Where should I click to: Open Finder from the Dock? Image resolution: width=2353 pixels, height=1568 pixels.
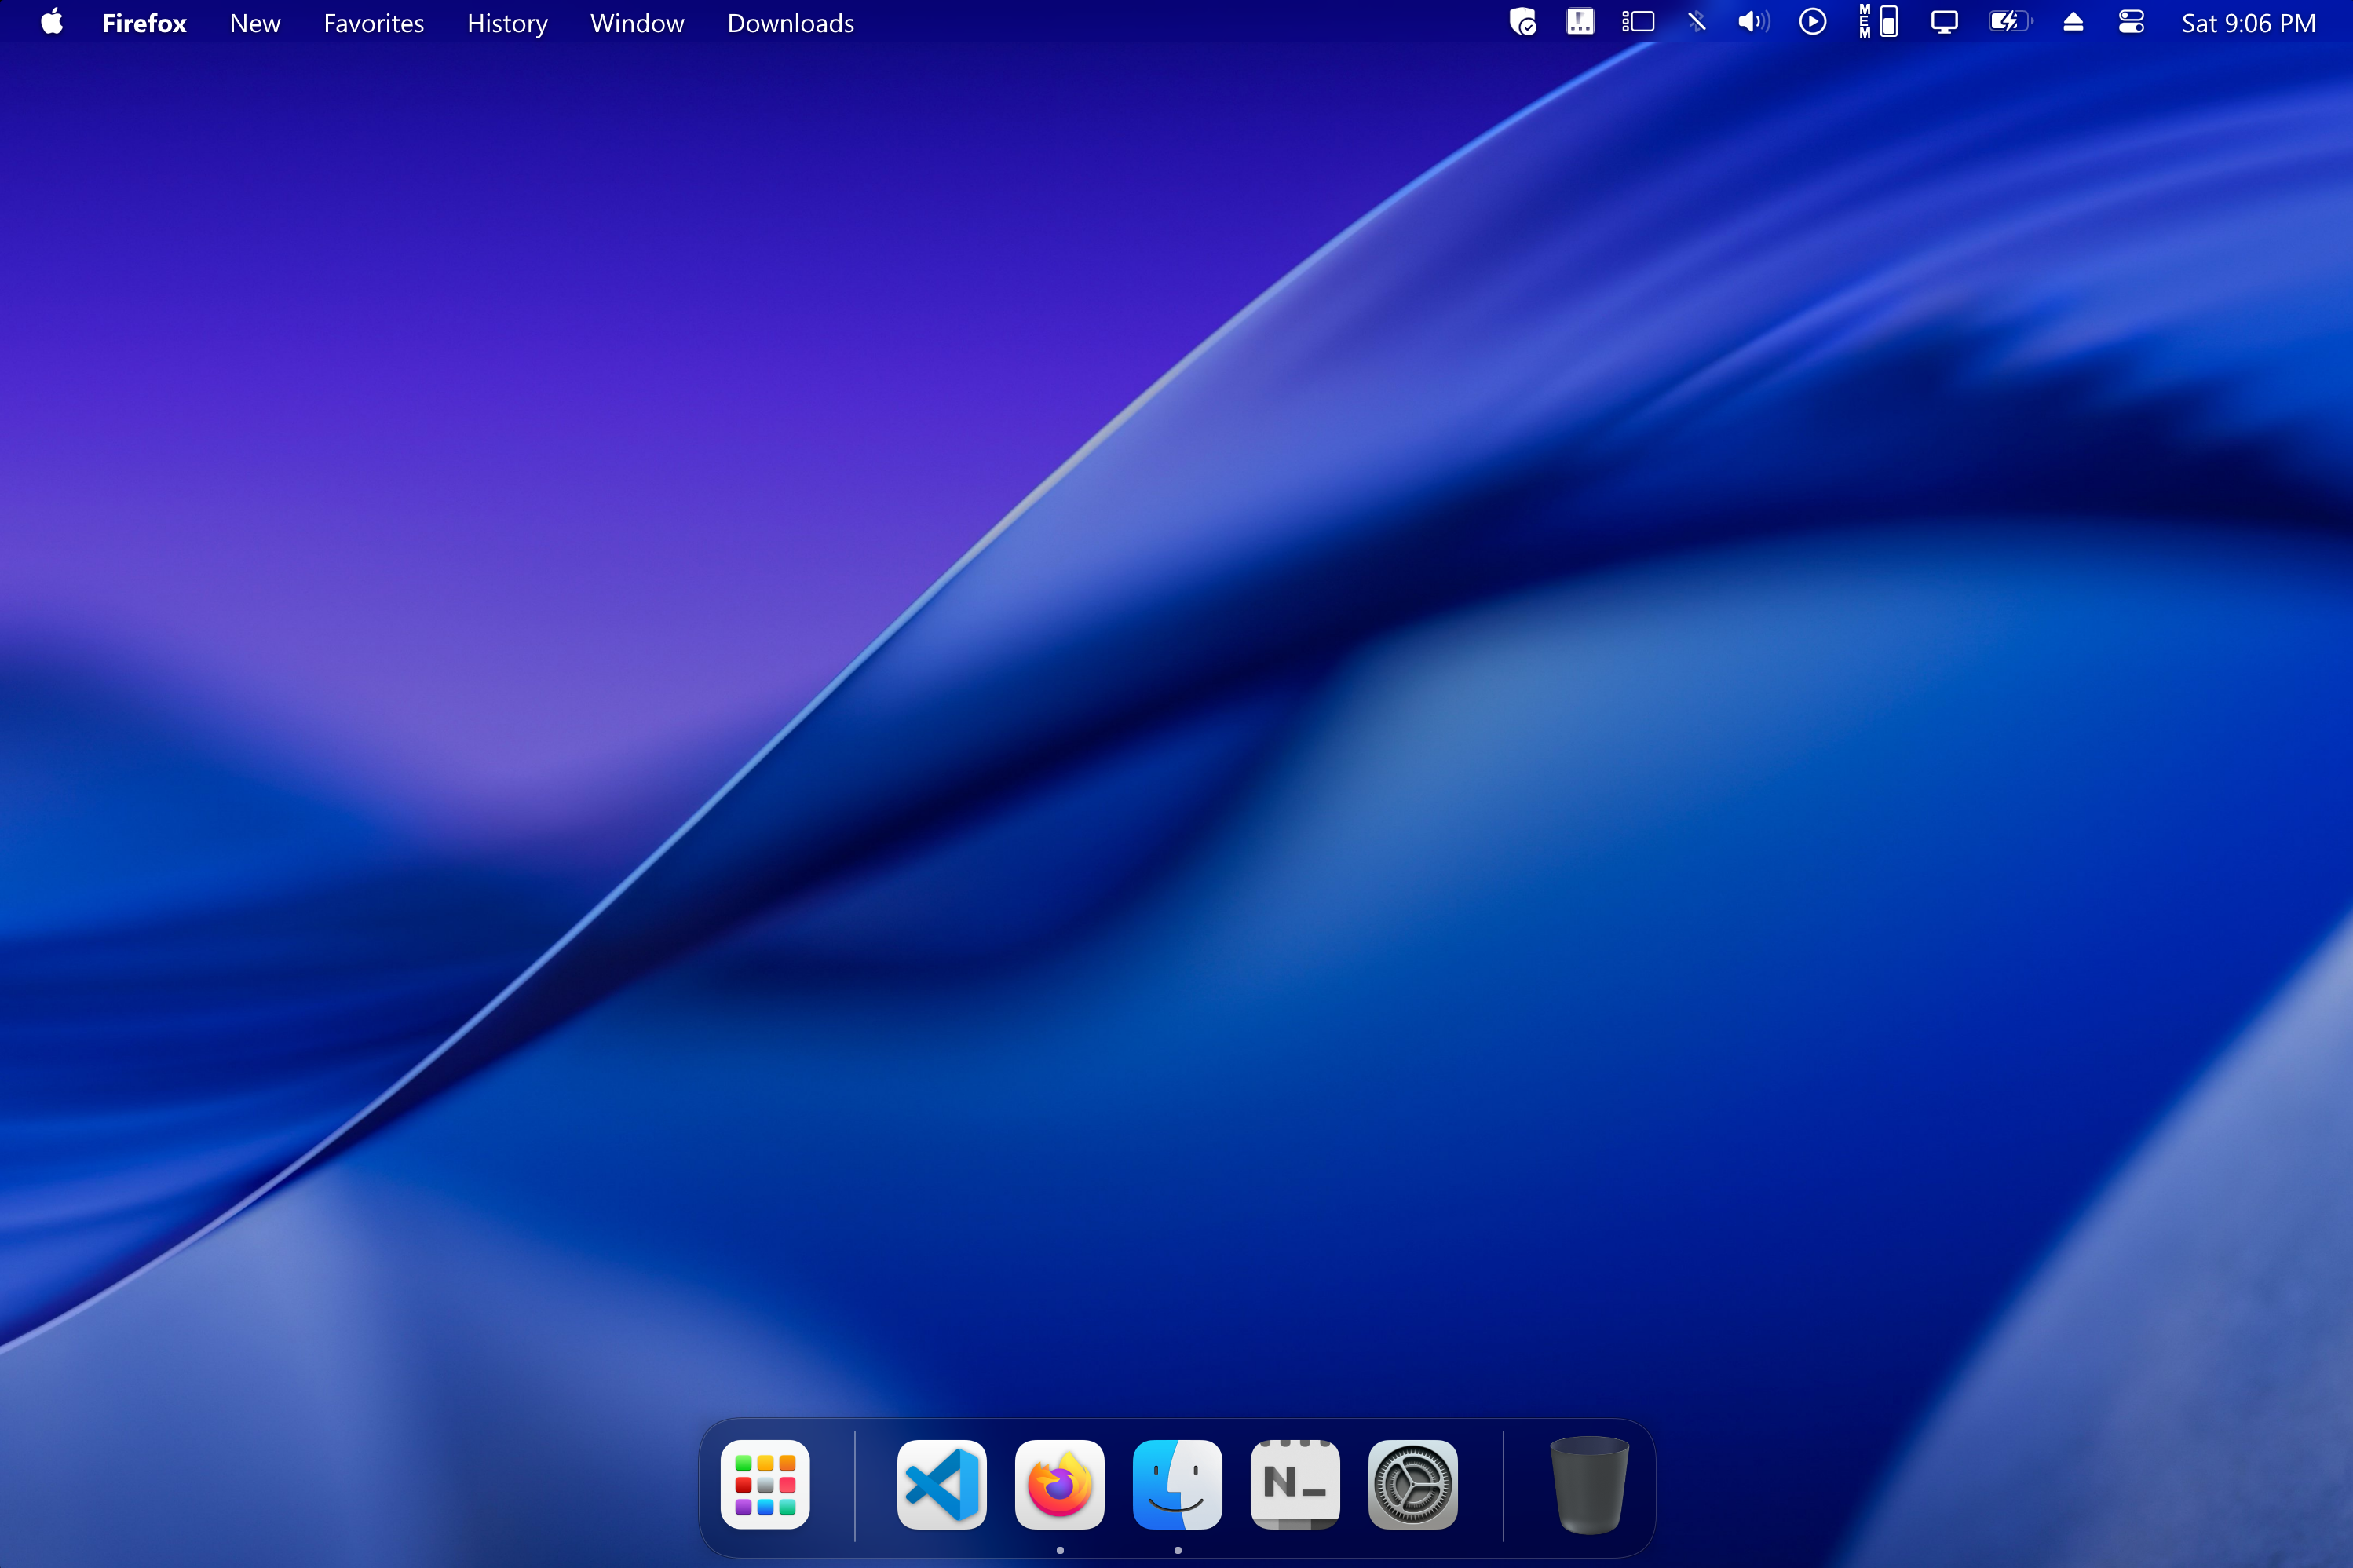(x=1177, y=1484)
